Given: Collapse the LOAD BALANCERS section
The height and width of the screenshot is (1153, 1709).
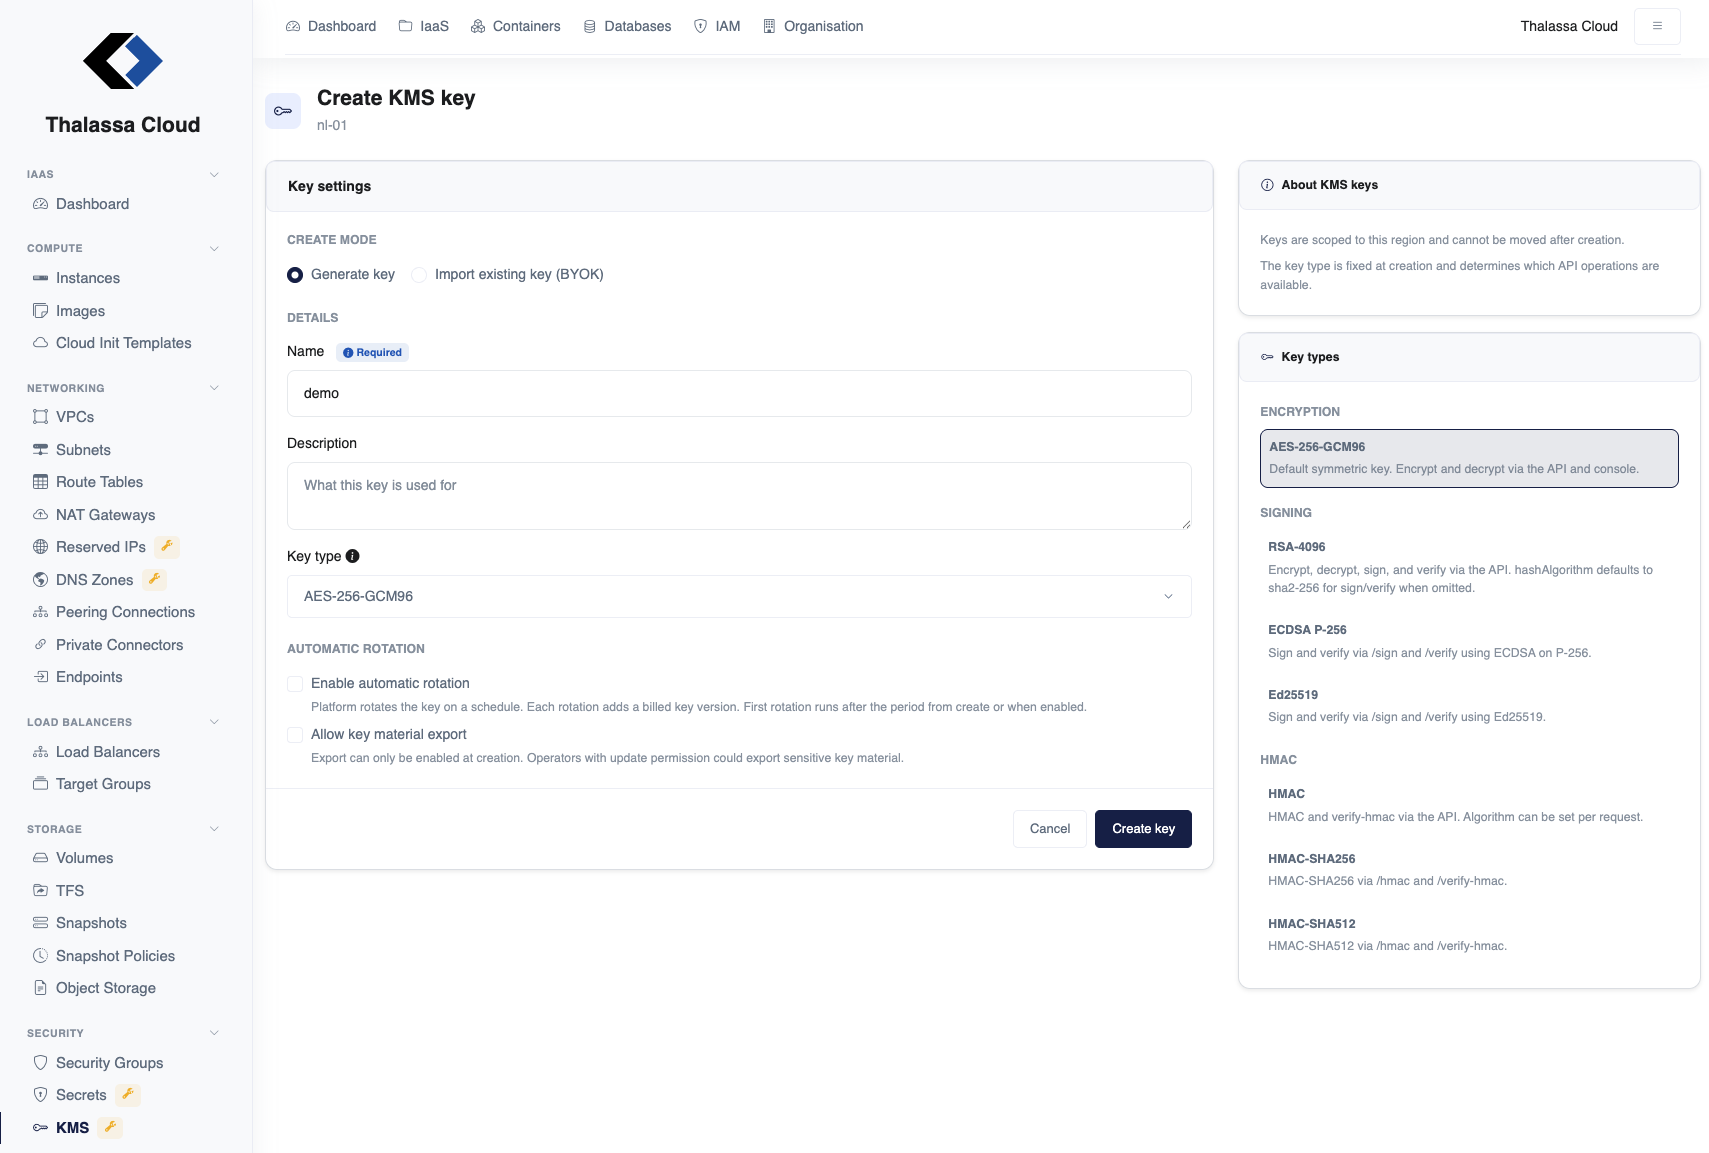Looking at the screenshot, I should tap(214, 722).
